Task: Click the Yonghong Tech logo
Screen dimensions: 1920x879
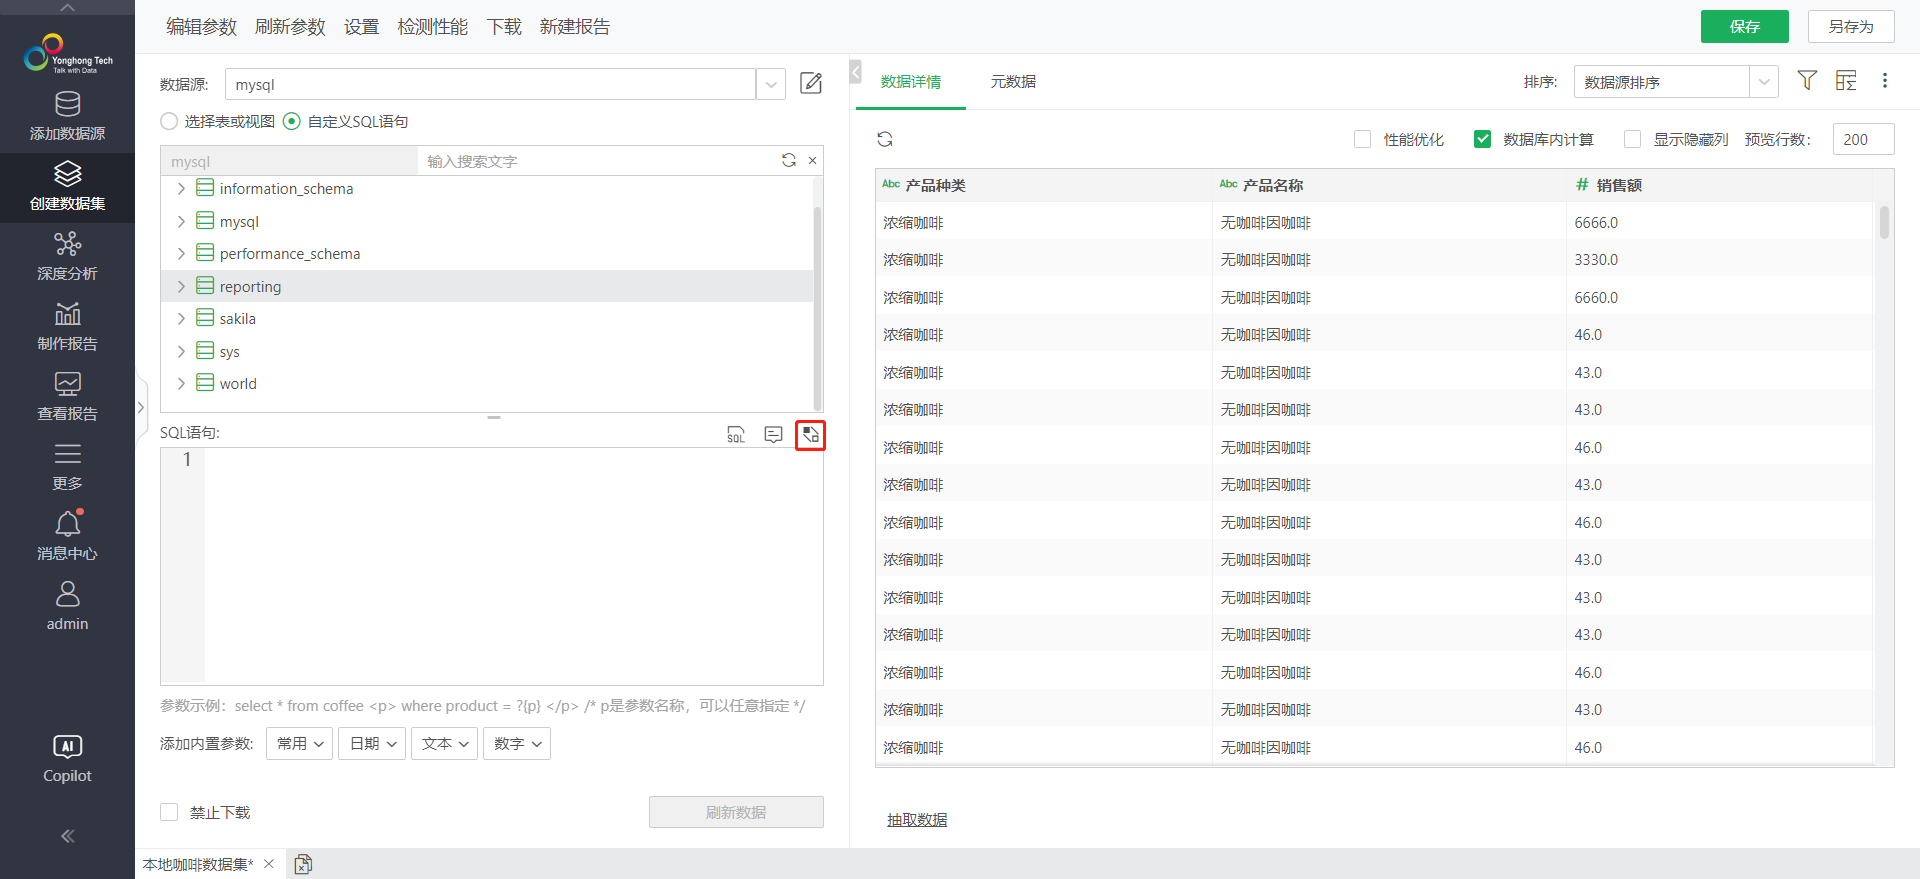Action: [x=67, y=54]
